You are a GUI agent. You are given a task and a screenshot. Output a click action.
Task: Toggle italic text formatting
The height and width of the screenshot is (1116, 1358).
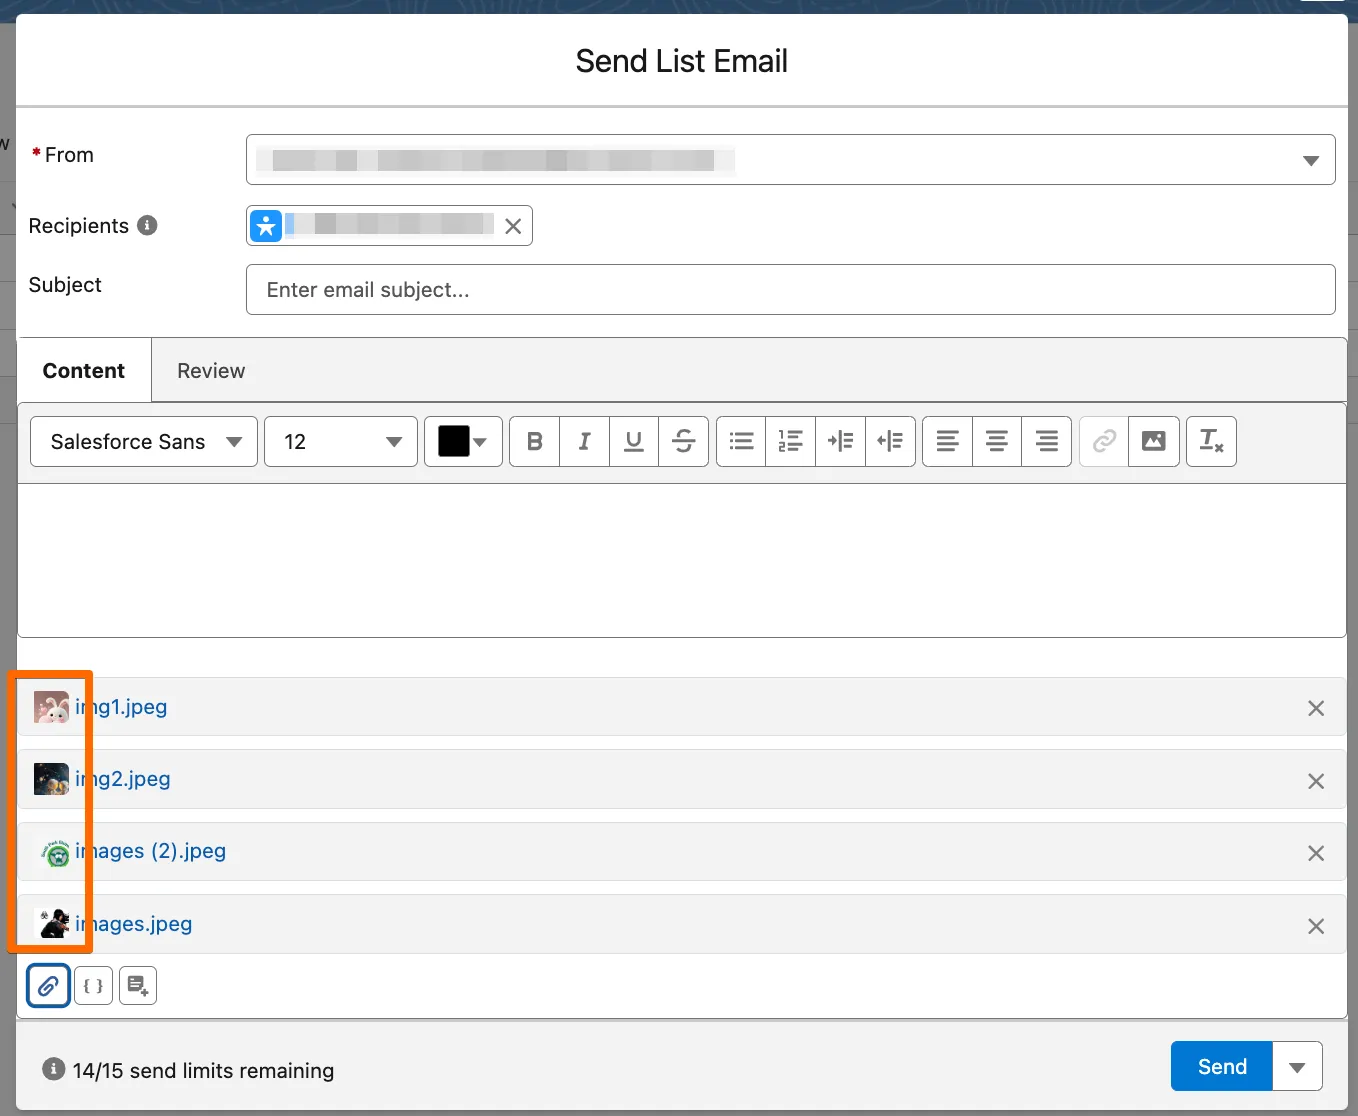click(x=584, y=441)
